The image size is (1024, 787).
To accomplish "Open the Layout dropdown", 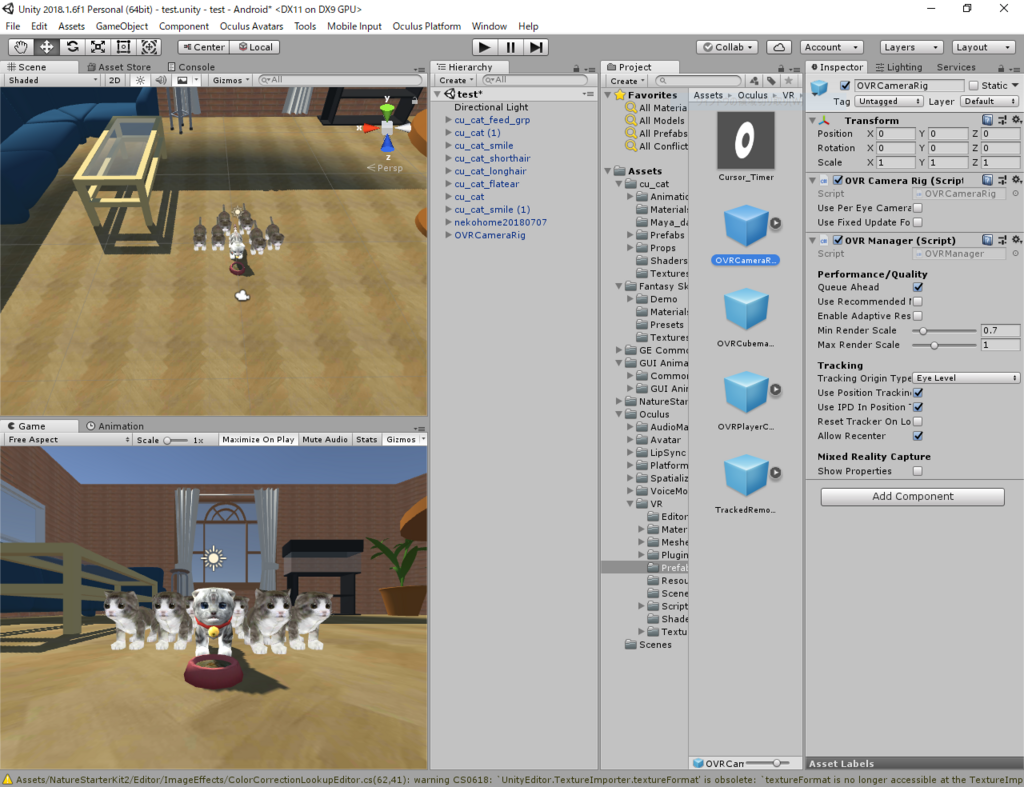I will click(983, 47).
